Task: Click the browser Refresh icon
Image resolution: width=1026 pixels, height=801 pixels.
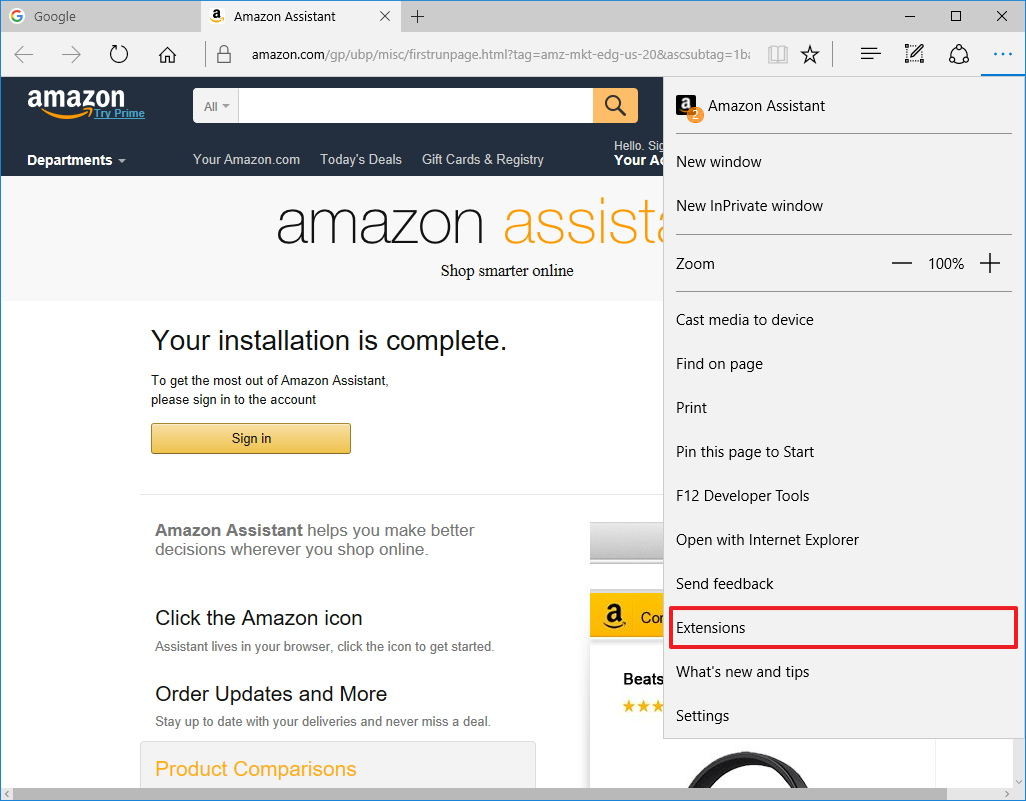Action: [118, 54]
